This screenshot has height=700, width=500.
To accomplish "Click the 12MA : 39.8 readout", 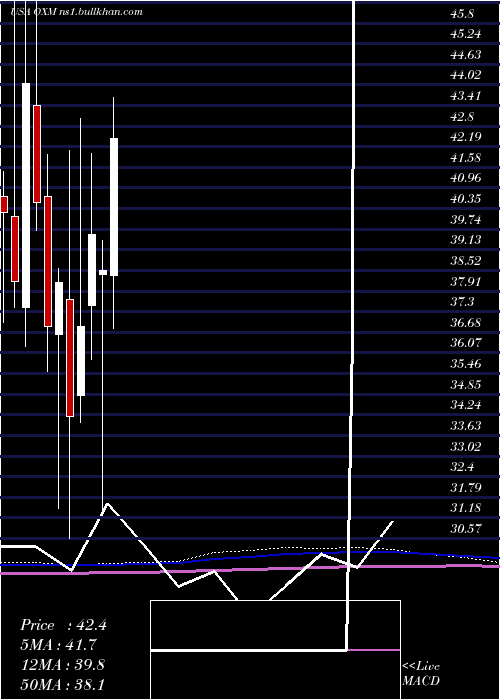I will click(62, 665).
